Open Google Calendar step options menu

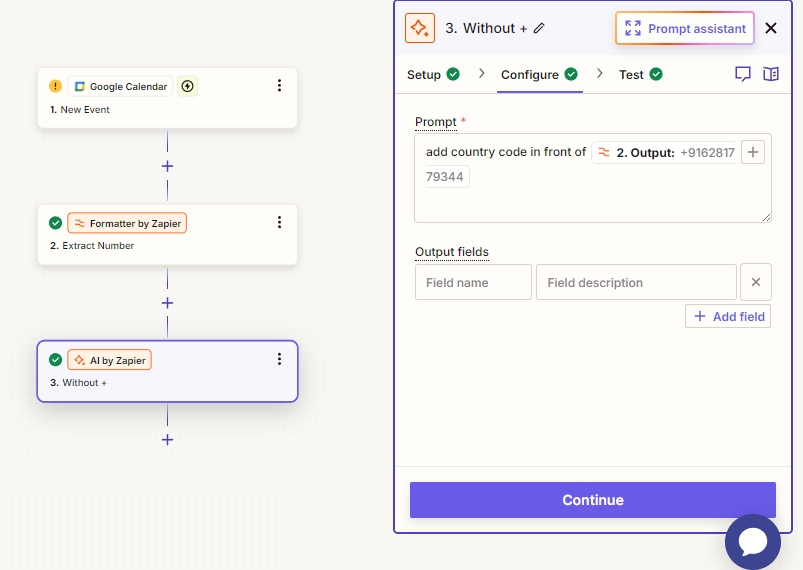pos(279,86)
